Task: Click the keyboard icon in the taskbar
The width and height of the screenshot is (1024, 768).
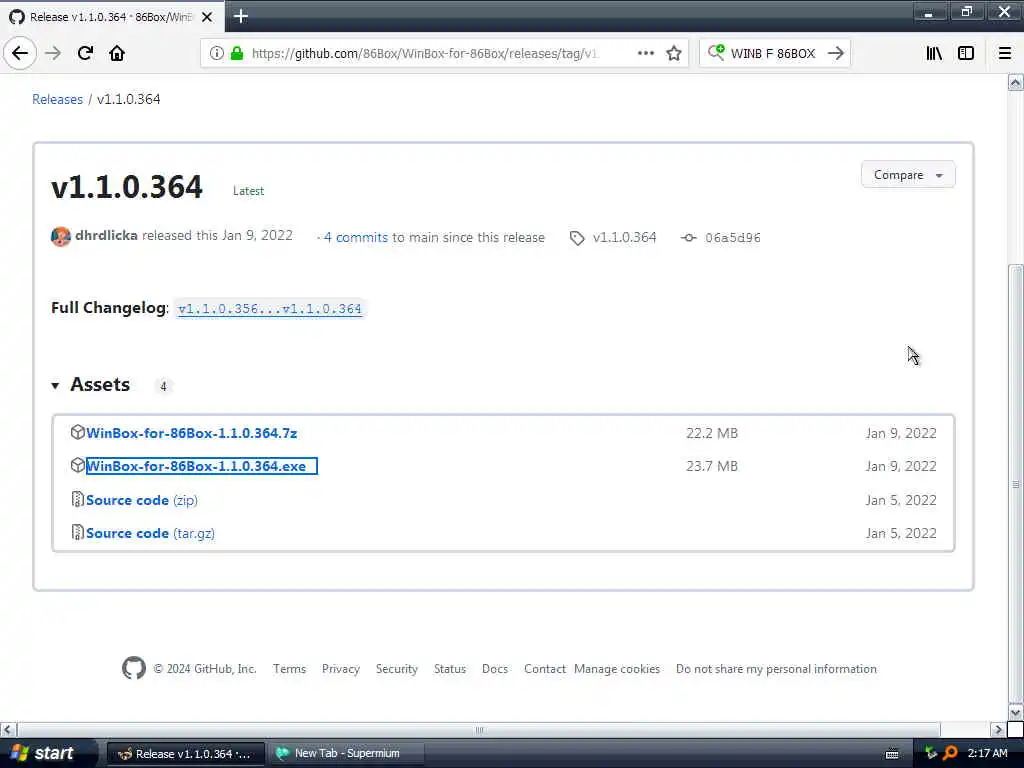Action: tap(891, 754)
